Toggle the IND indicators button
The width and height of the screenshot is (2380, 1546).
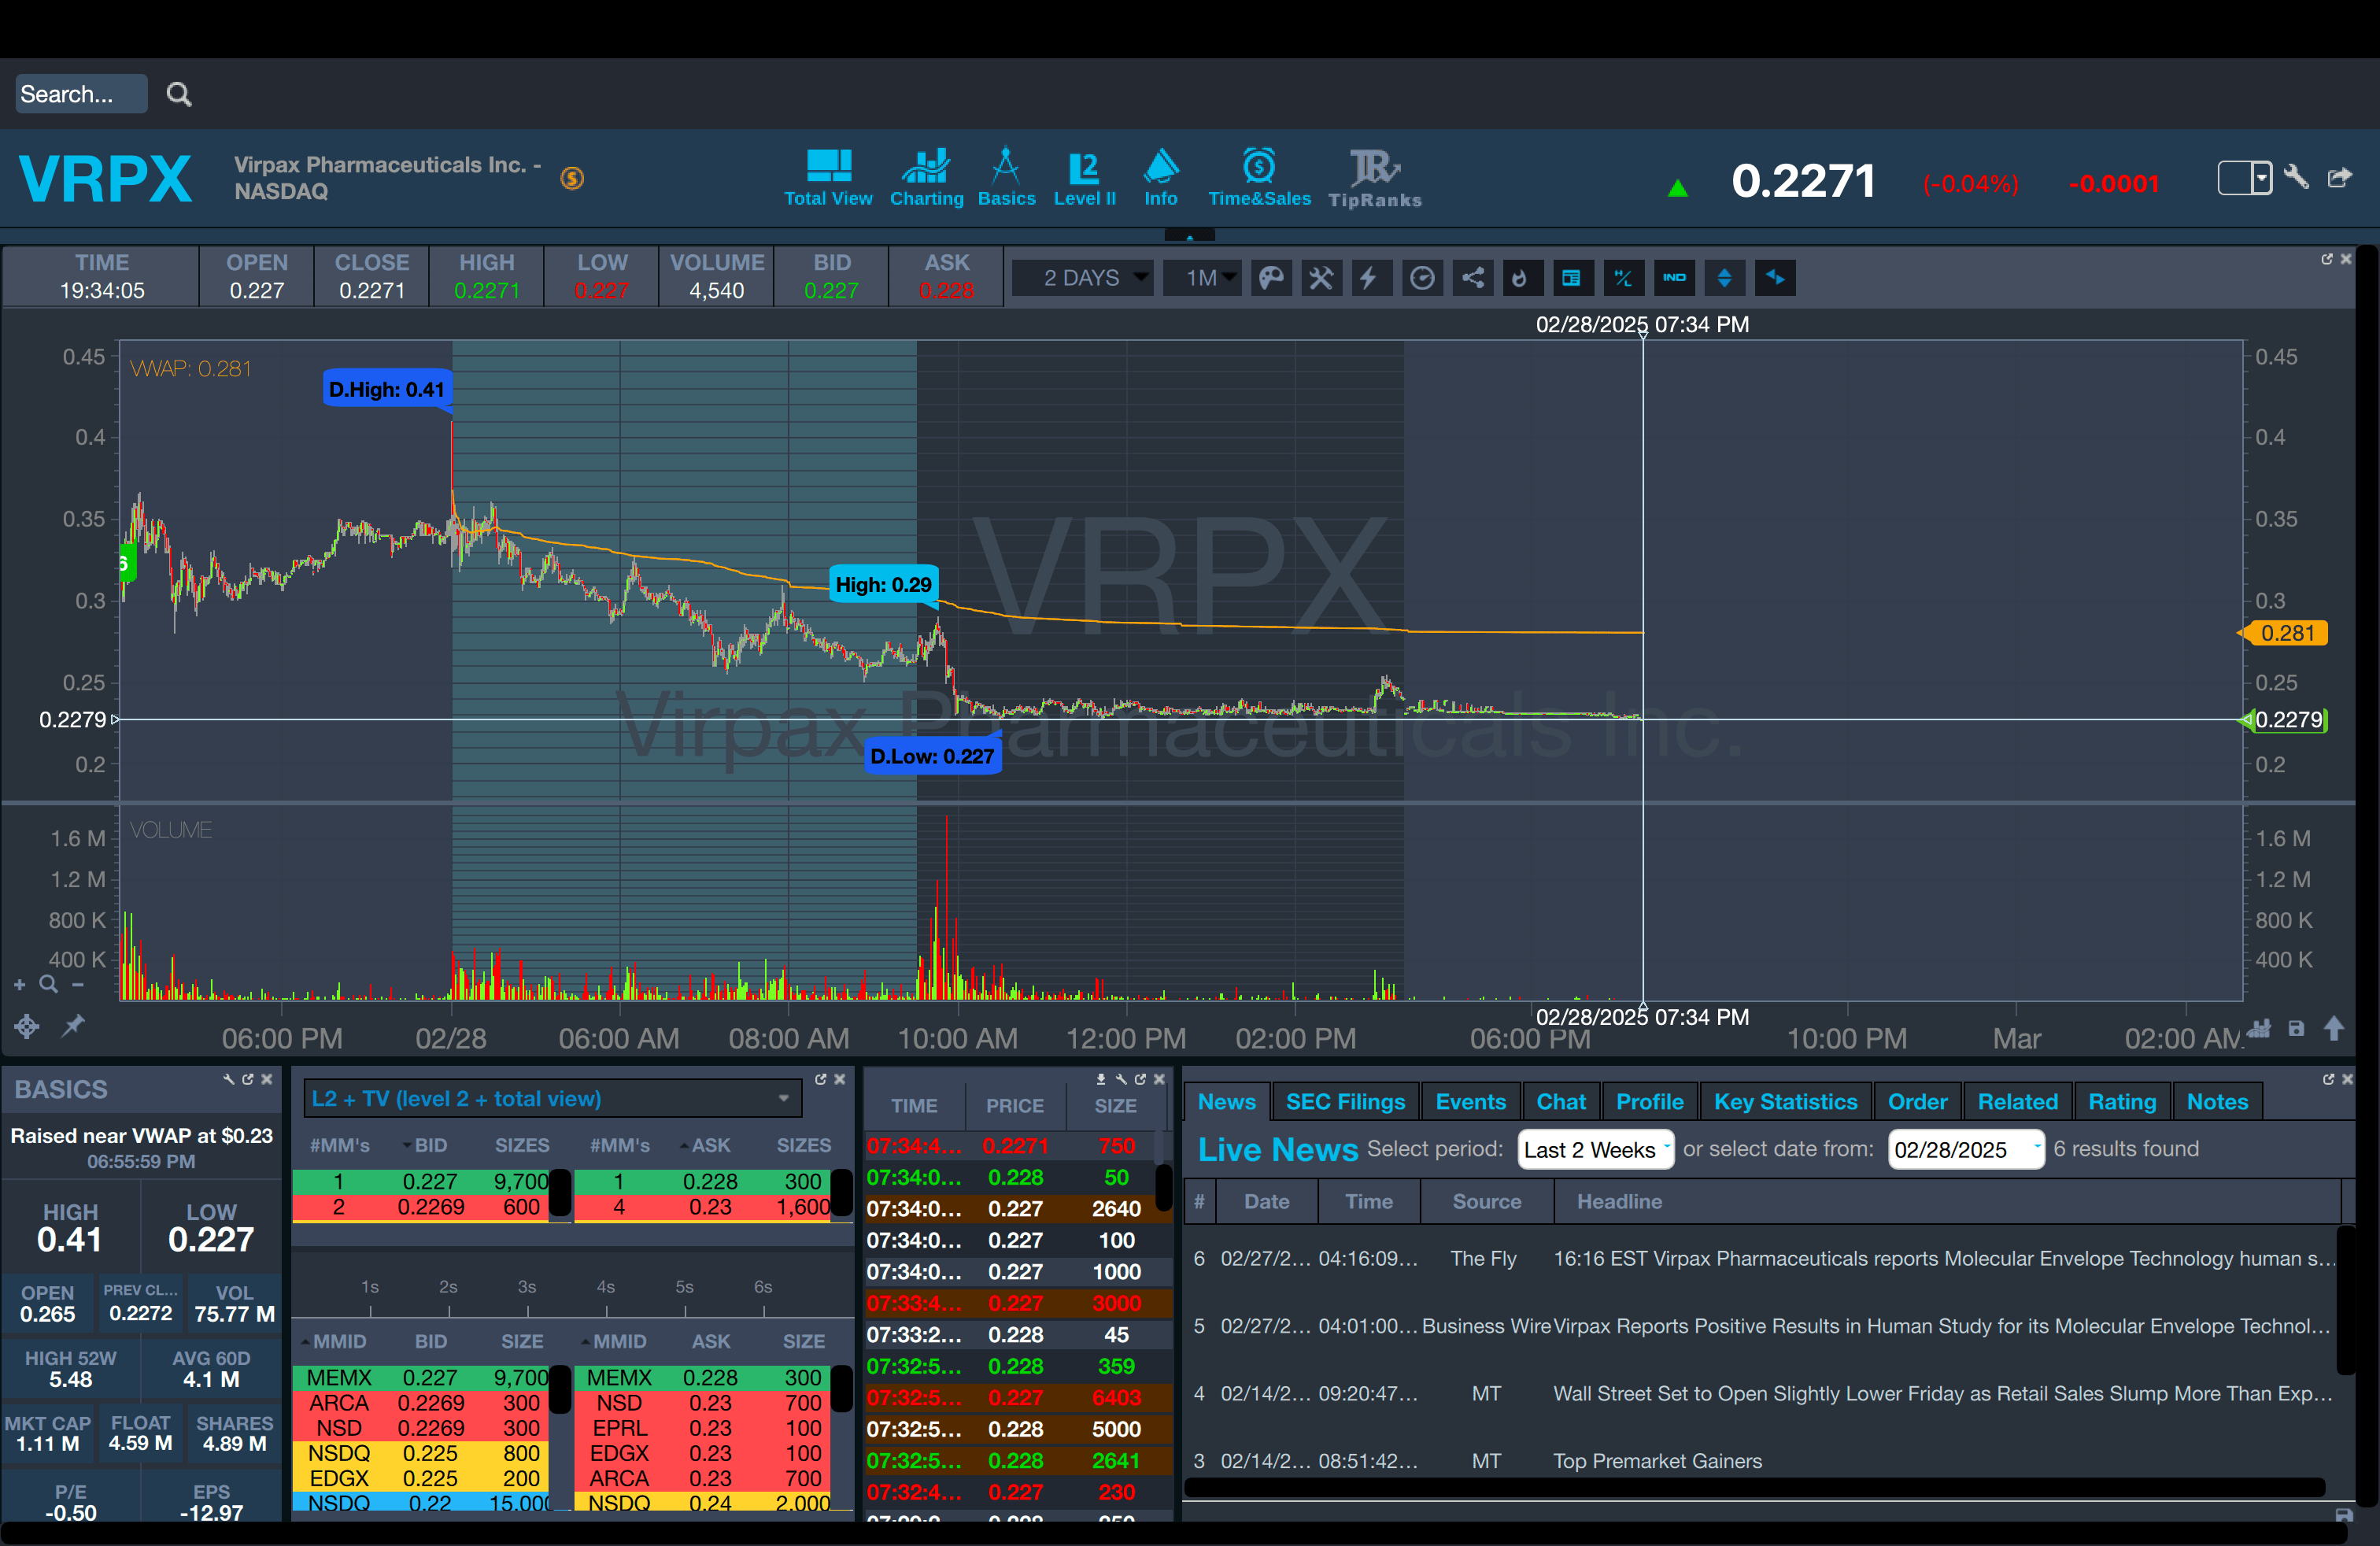coord(1674,278)
